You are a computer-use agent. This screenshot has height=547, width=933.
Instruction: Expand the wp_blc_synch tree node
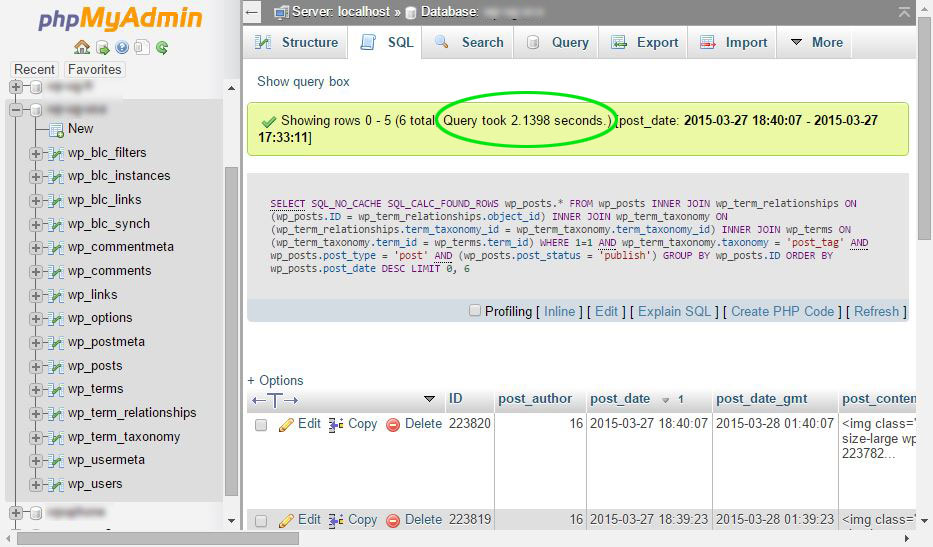pos(36,224)
